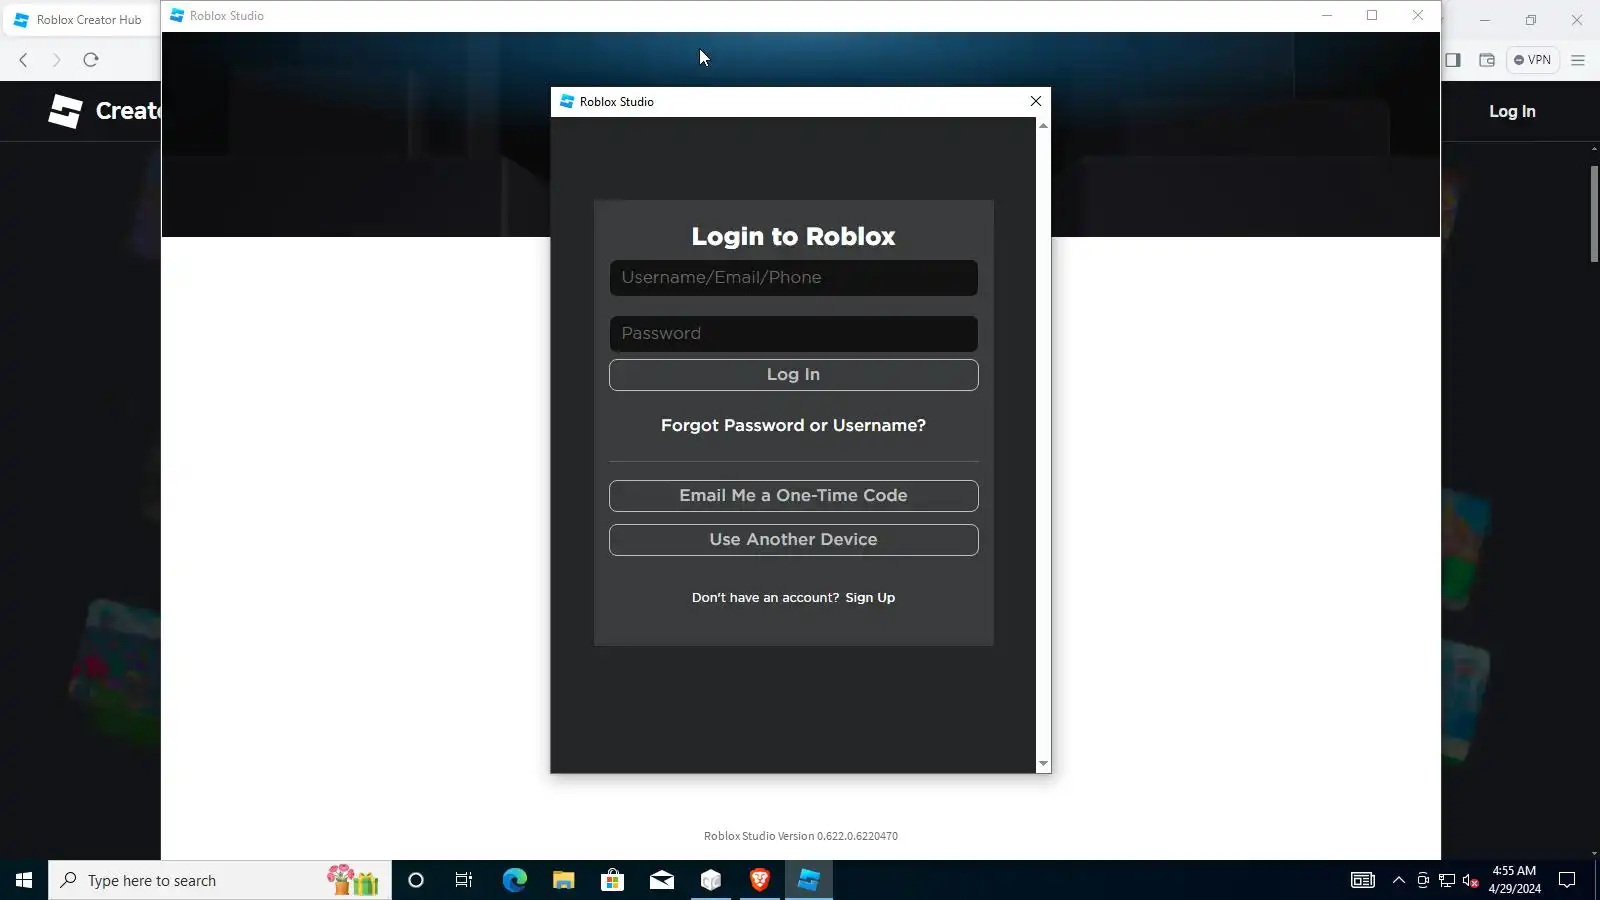Click login dialog scrollbar up arrow
The width and height of the screenshot is (1600, 900).
coord(1043,126)
